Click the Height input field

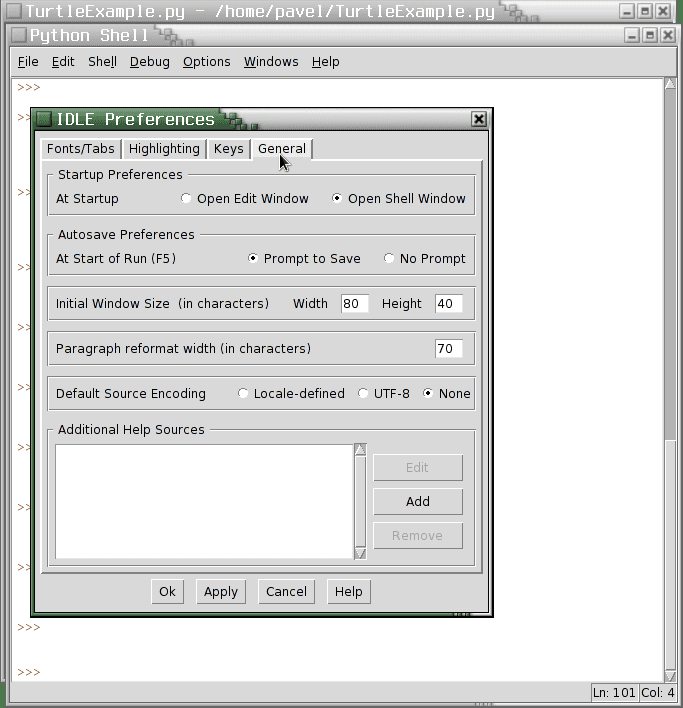(x=449, y=303)
